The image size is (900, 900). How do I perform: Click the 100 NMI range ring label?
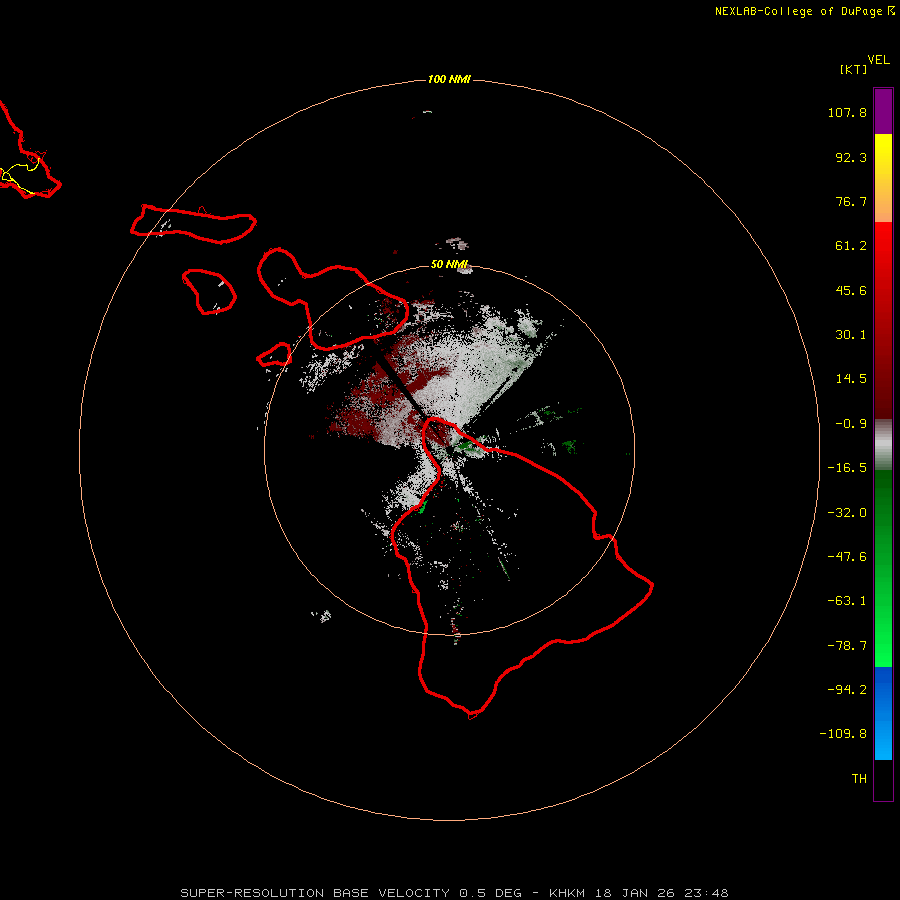pos(449,79)
